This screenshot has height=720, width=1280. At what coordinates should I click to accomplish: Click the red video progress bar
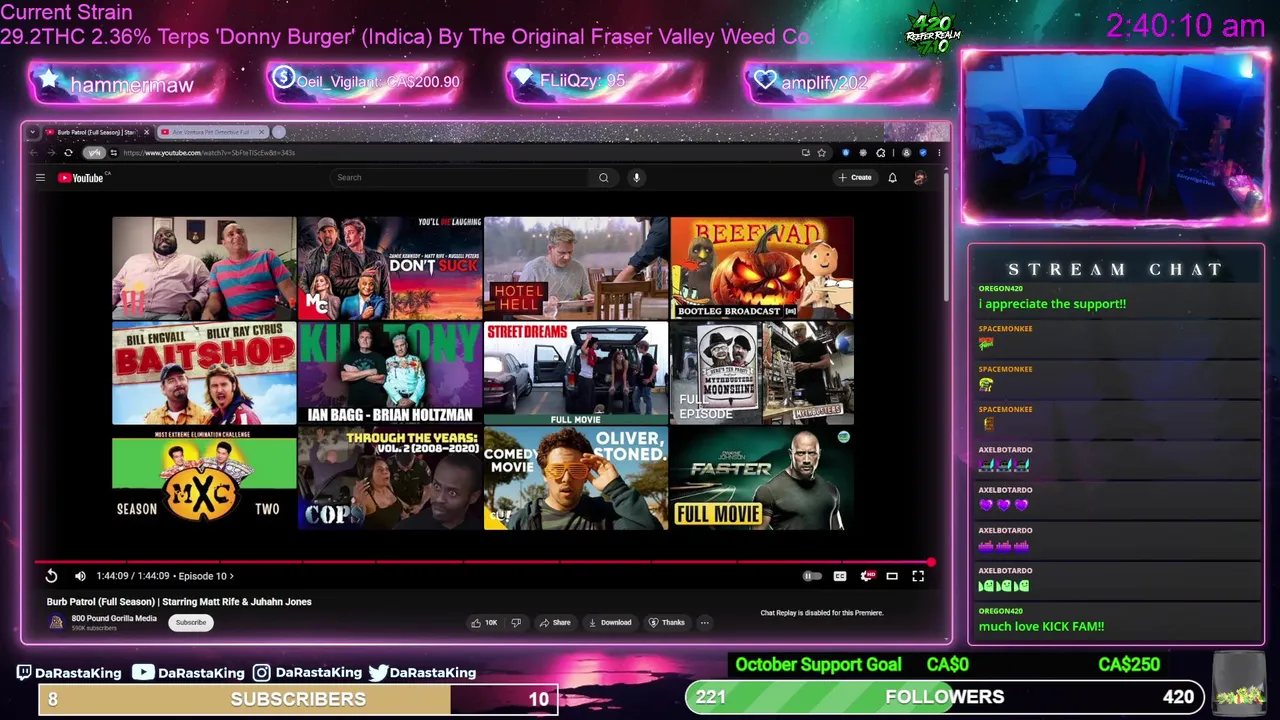pyautogui.click(x=484, y=562)
